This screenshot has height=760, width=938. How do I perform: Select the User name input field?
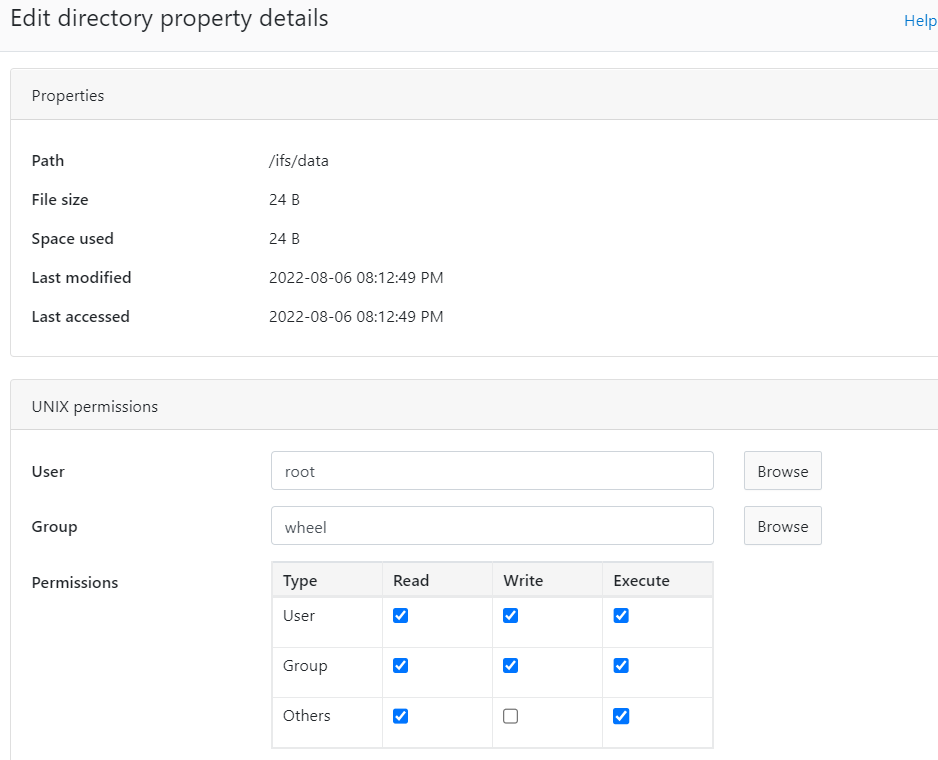(x=492, y=470)
